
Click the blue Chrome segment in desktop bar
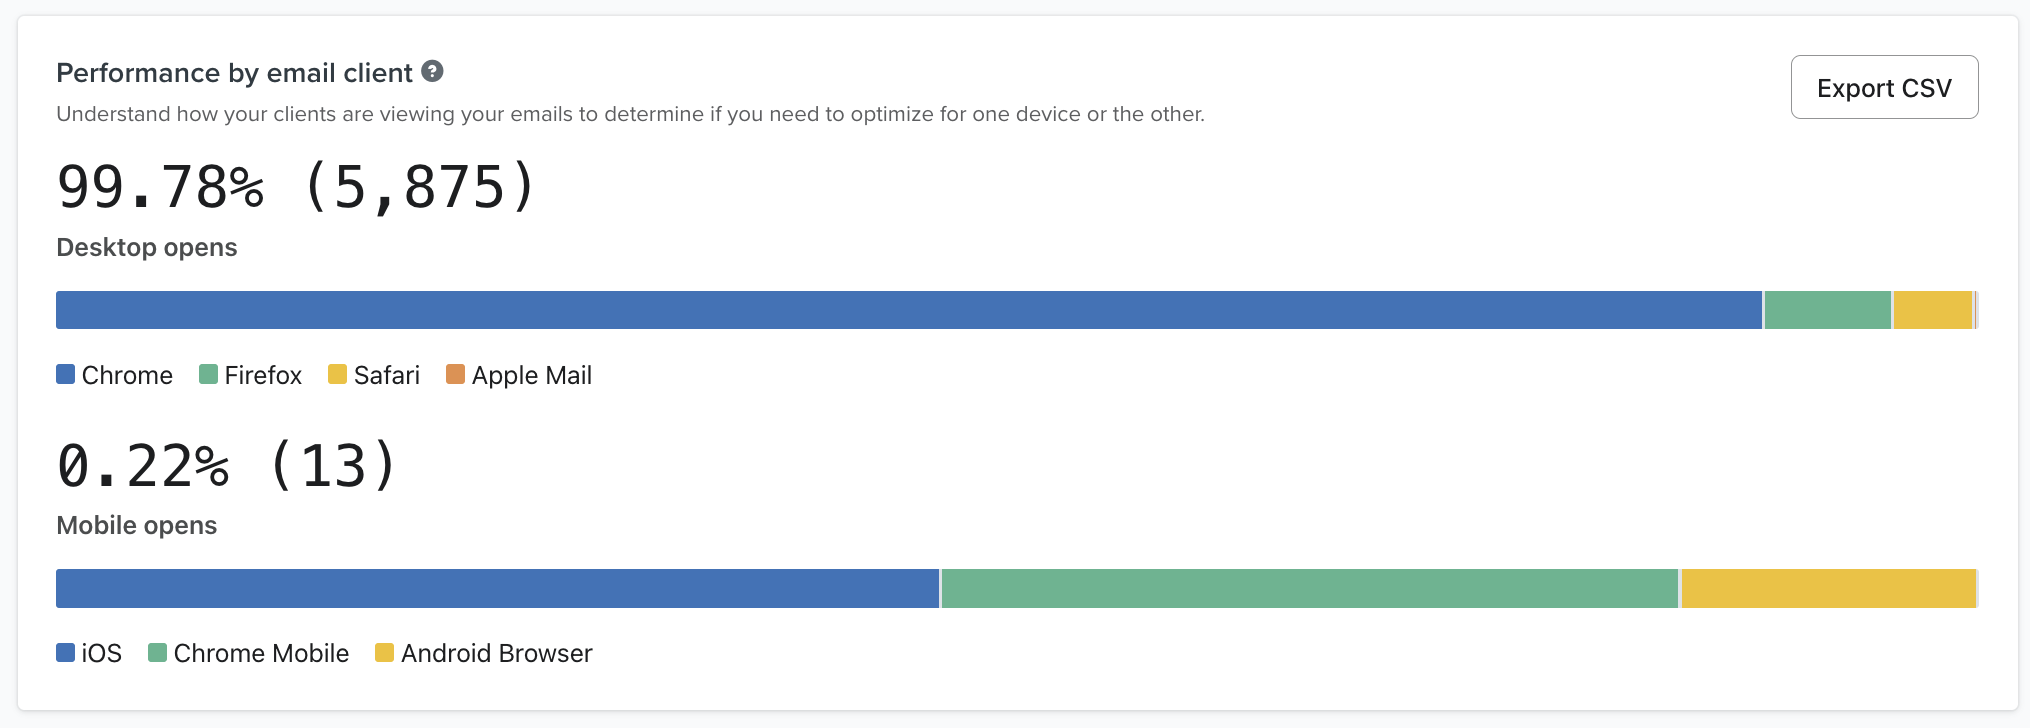point(908,310)
